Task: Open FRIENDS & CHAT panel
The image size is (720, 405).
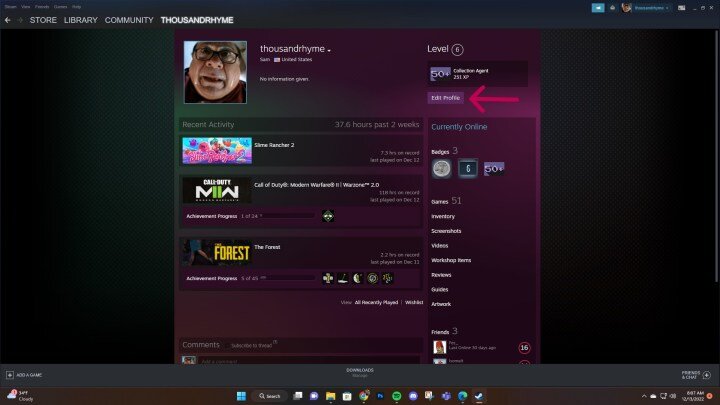Action: coord(696,375)
